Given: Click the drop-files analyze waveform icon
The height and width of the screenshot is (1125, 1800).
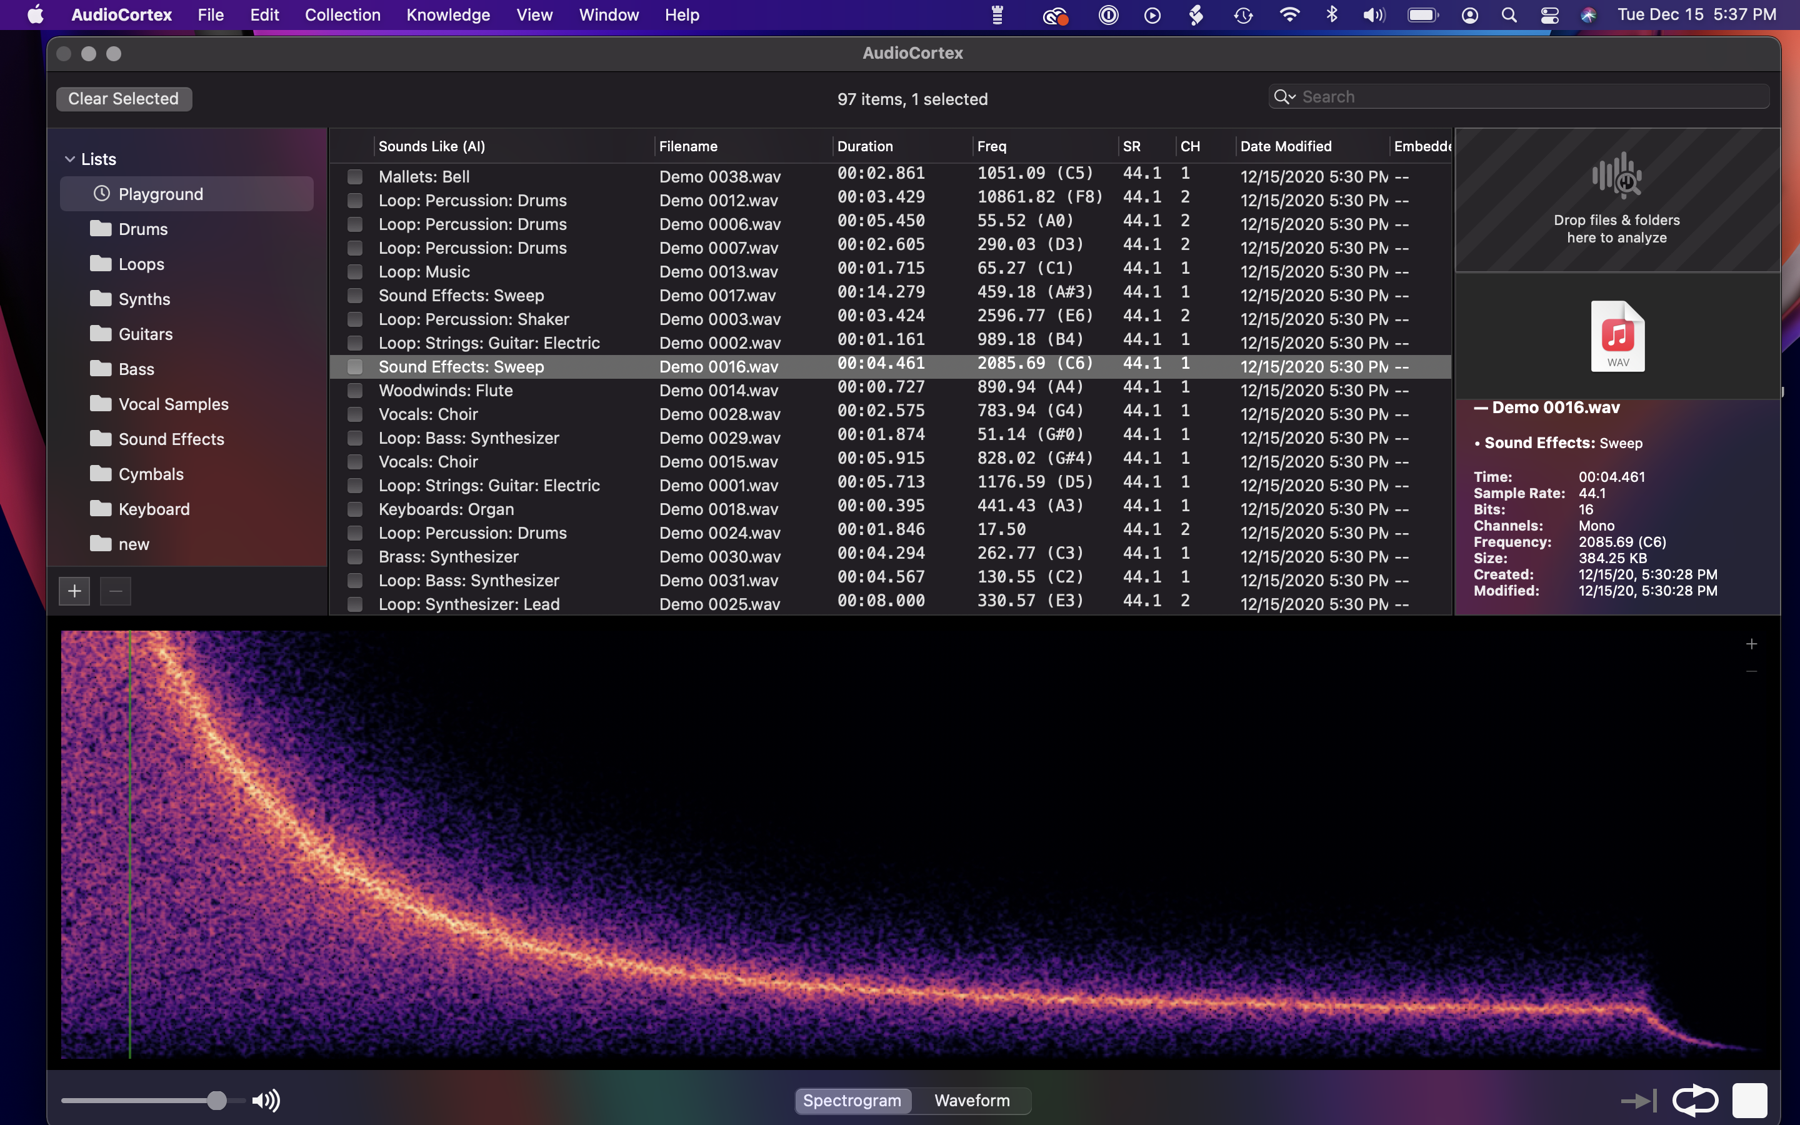Looking at the screenshot, I should point(1616,176).
